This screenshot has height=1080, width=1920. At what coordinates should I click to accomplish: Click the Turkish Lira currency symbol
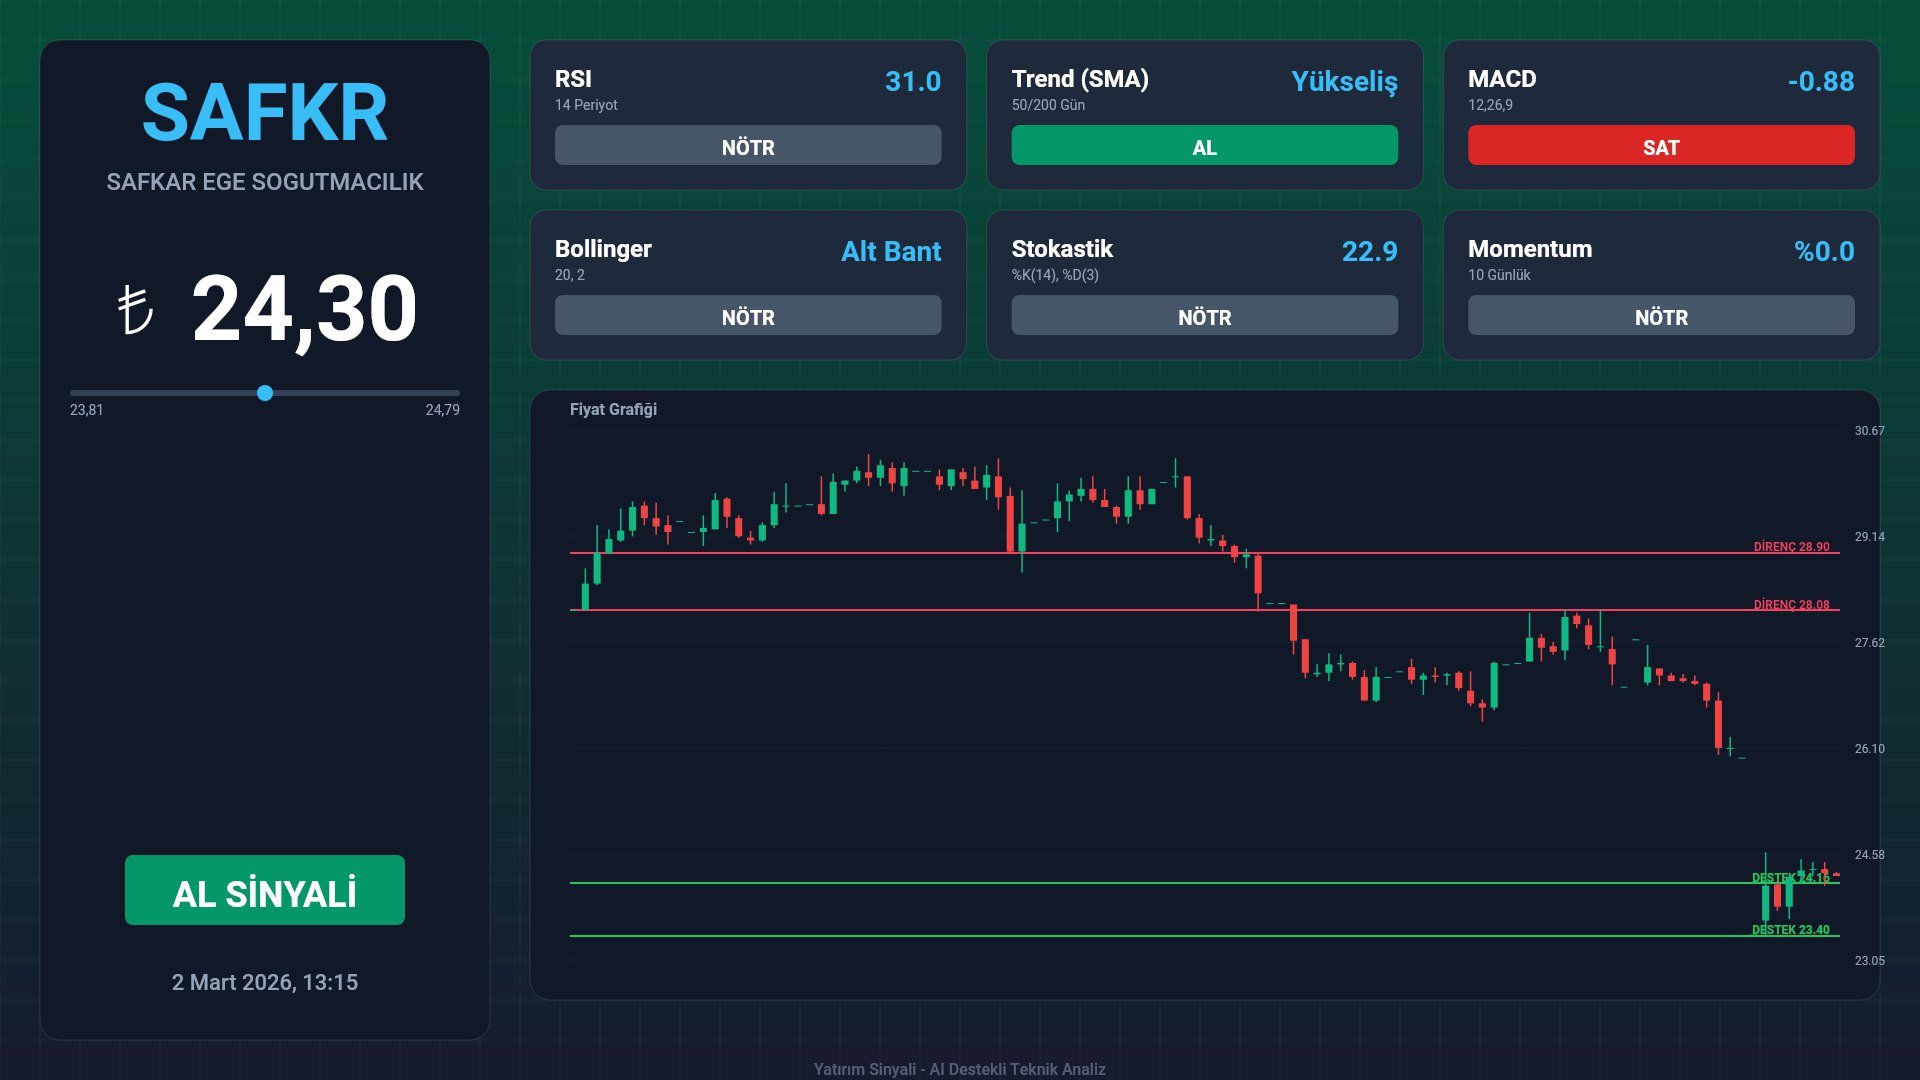click(x=135, y=310)
